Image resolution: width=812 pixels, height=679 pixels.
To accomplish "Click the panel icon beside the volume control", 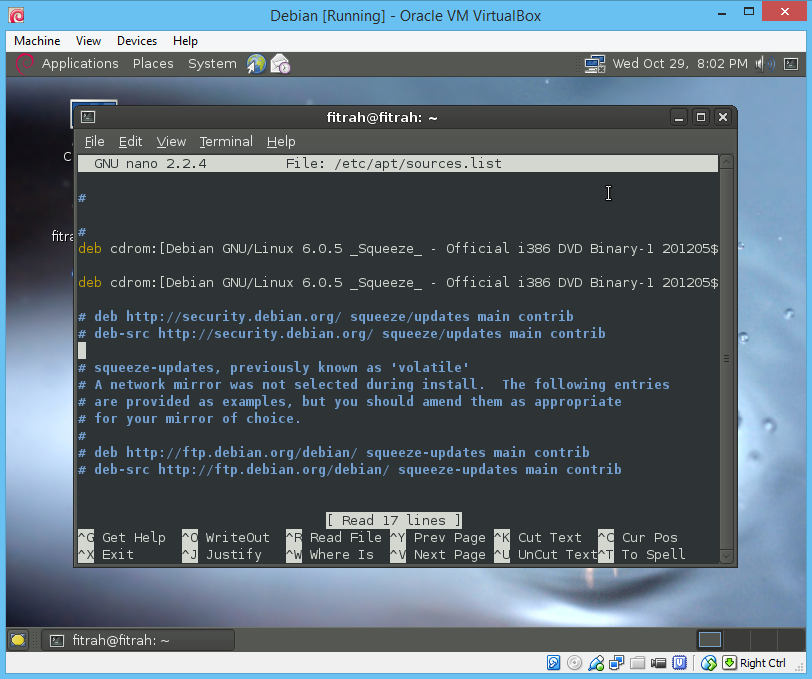I will pyautogui.click(x=791, y=64).
